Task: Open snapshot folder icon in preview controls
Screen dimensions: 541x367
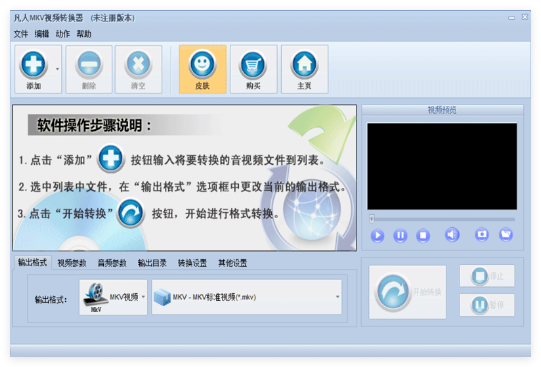Action: click(506, 235)
